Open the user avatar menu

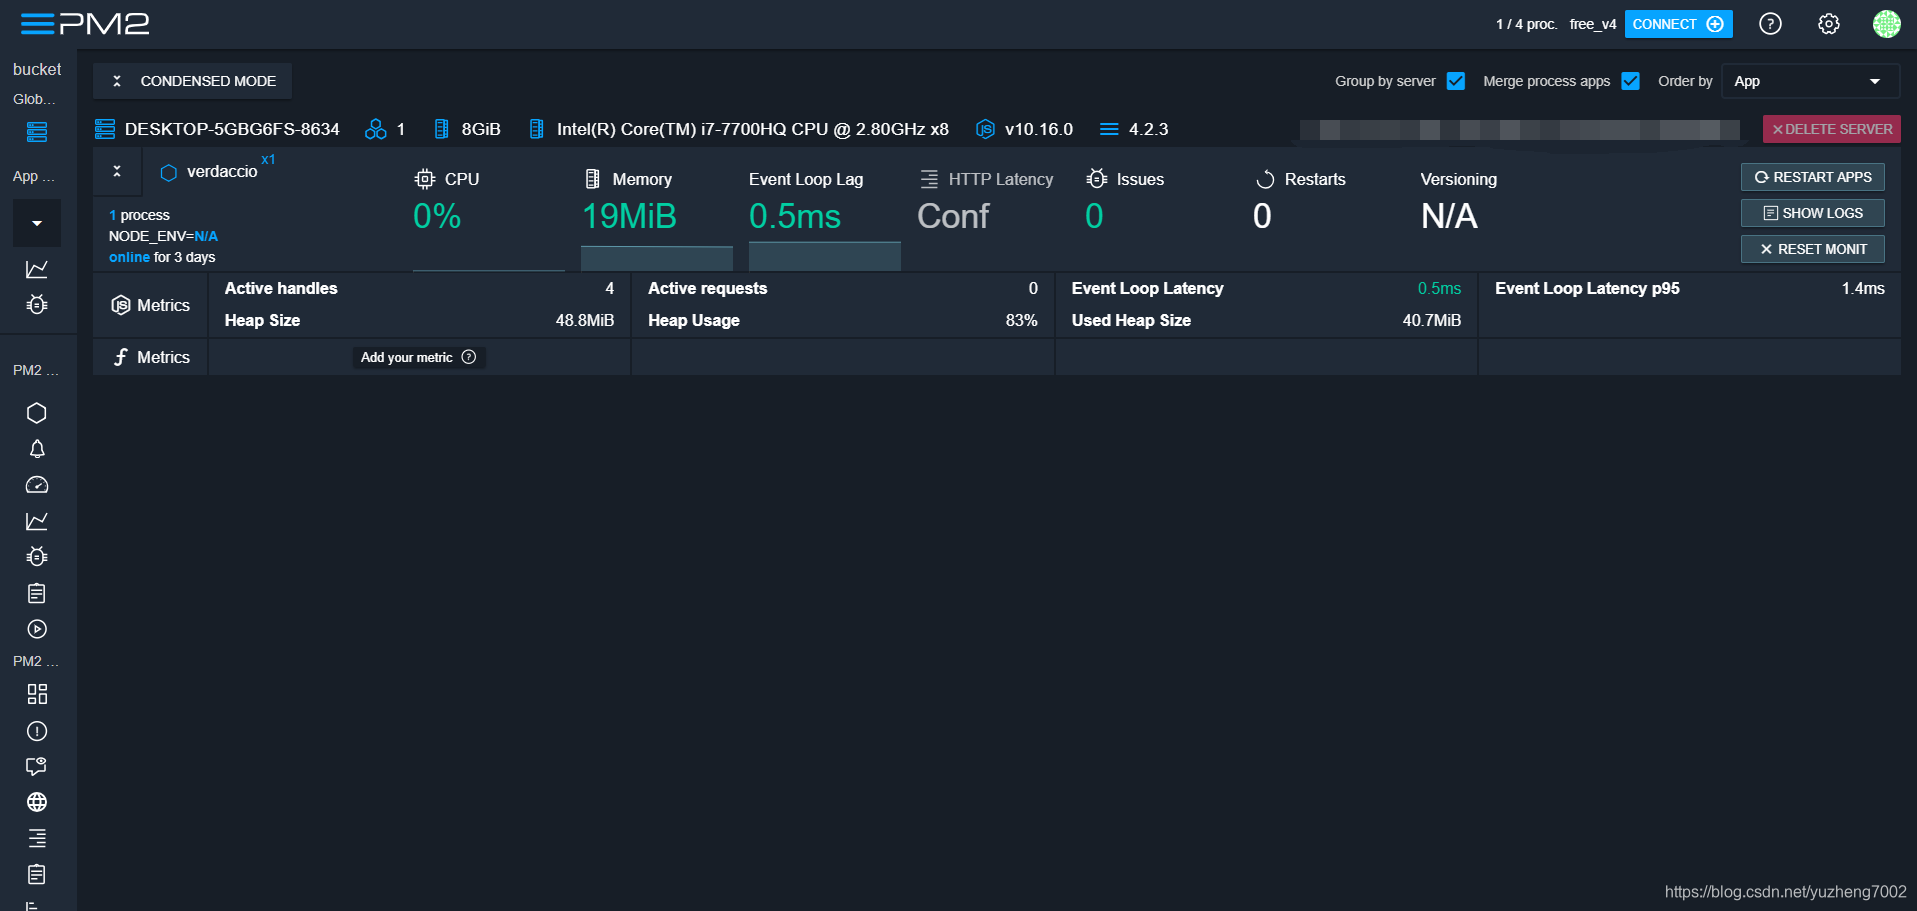1886,24
